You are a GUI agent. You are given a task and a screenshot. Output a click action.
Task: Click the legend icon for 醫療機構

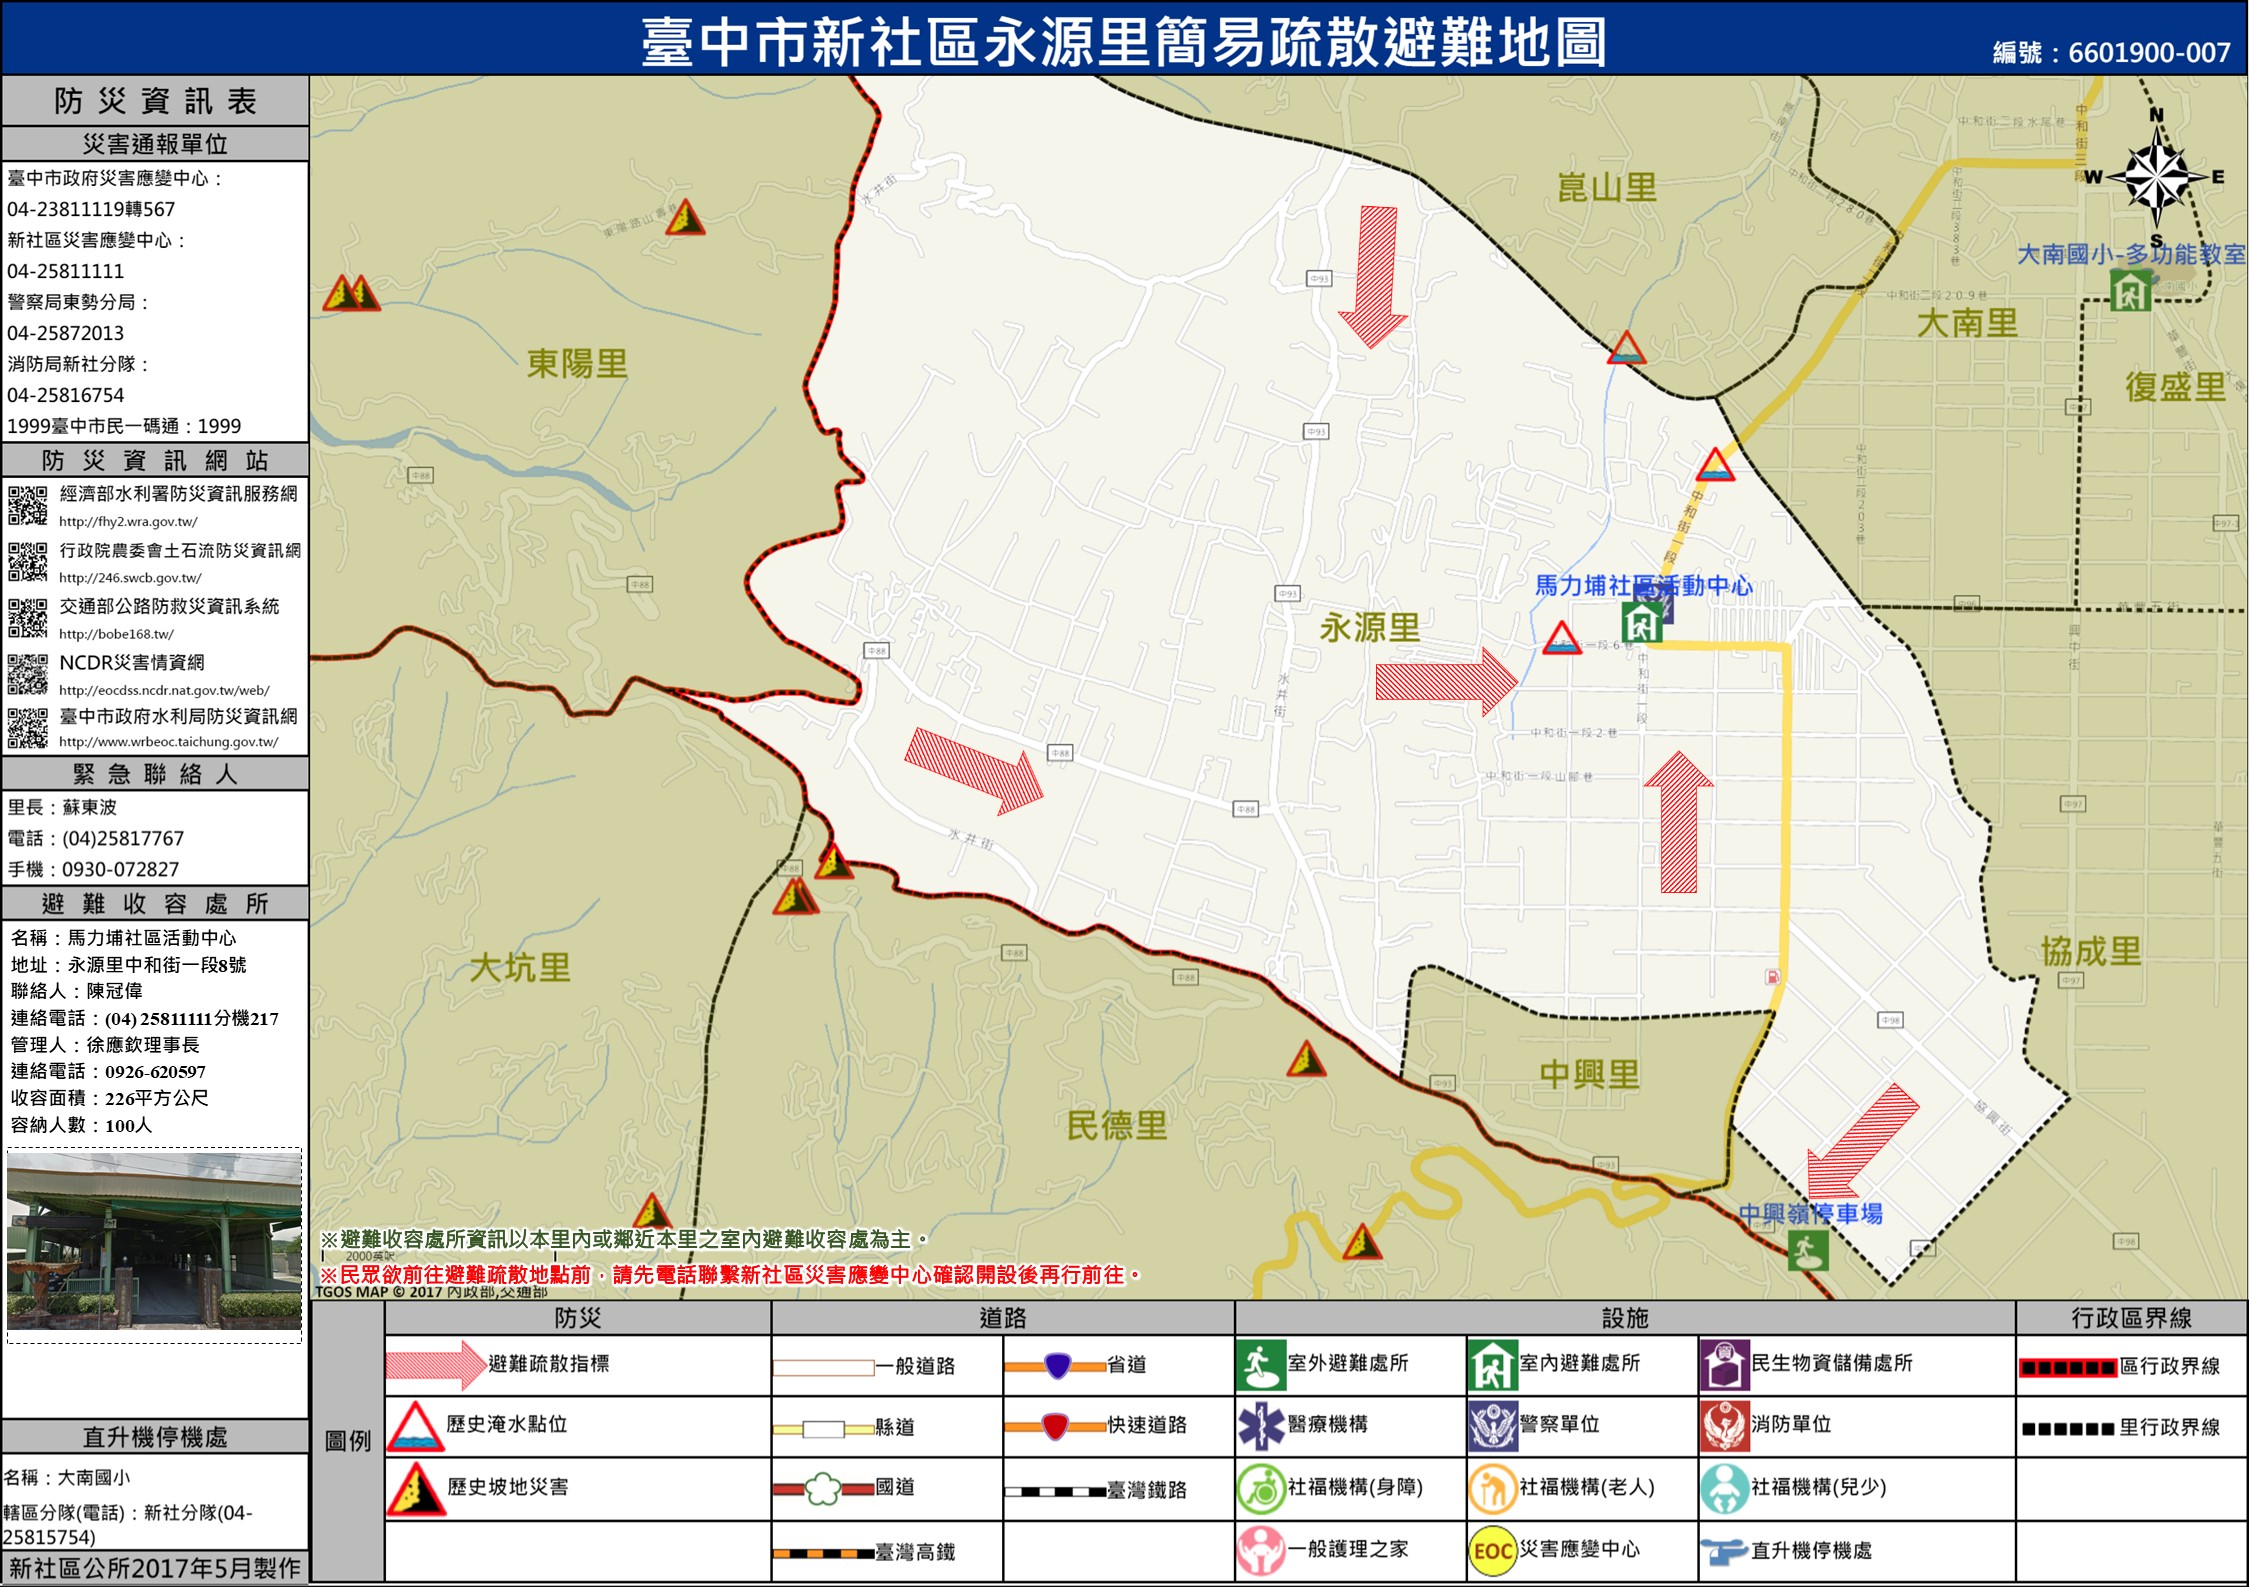pyautogui.click(x=1260, y=1426)
